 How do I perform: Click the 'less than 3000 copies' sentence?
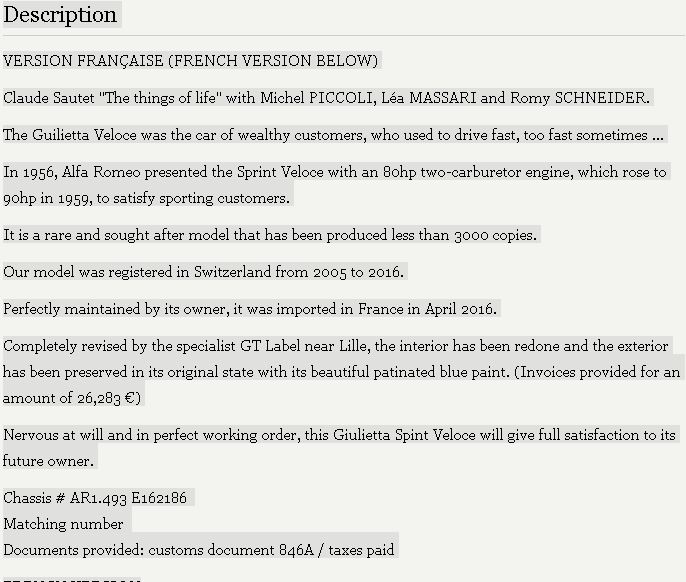click(270, 235)
